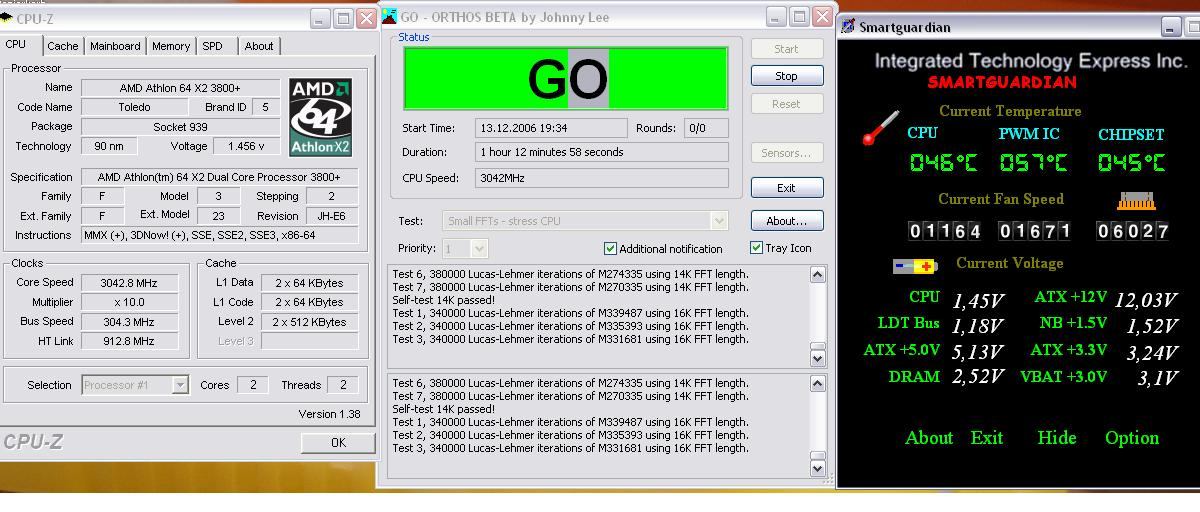Click the green GO status indicator
Screen dimensions: 1200x512
pyautogui.click(x=566, y=78)
